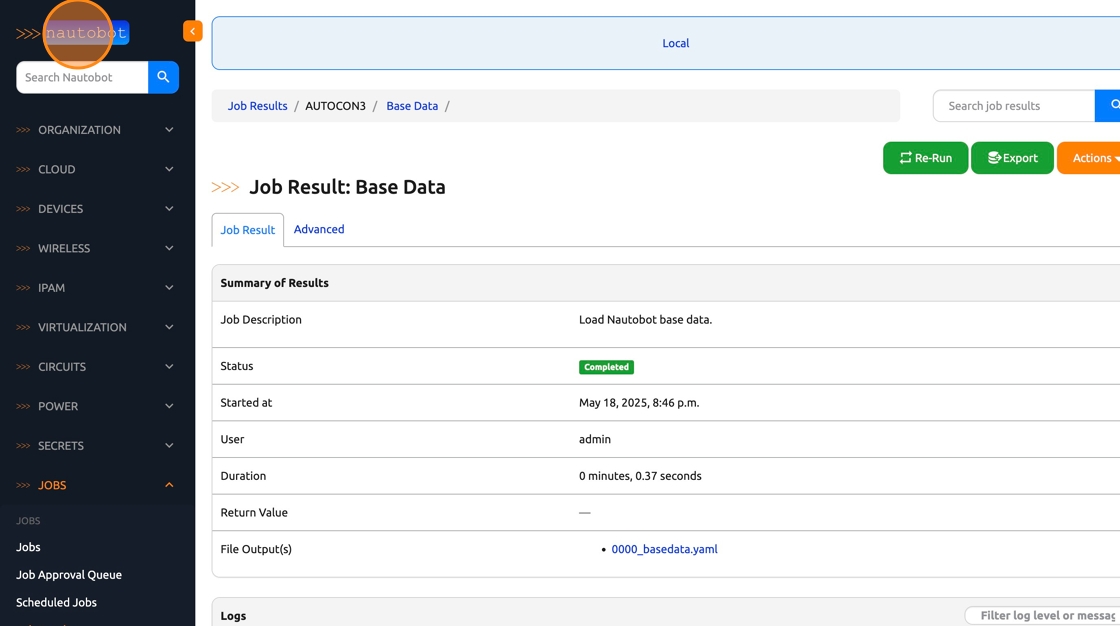
Task: Expand the Devices menu section
Action: coord(95,209)
